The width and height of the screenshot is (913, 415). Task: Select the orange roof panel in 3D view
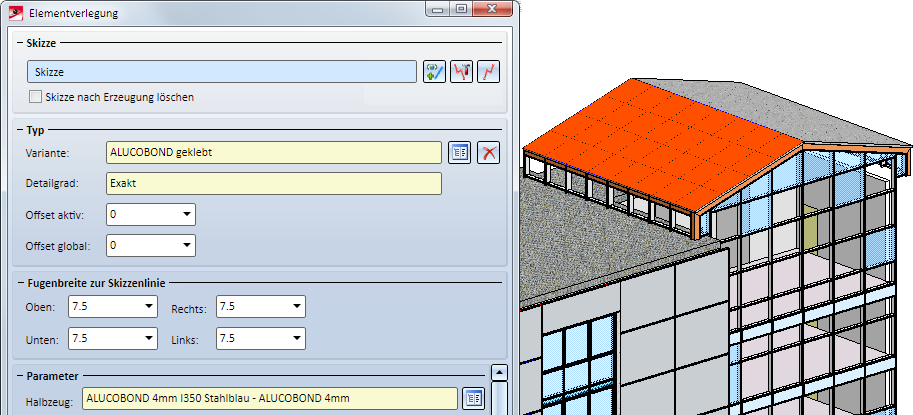click(664, 146)
